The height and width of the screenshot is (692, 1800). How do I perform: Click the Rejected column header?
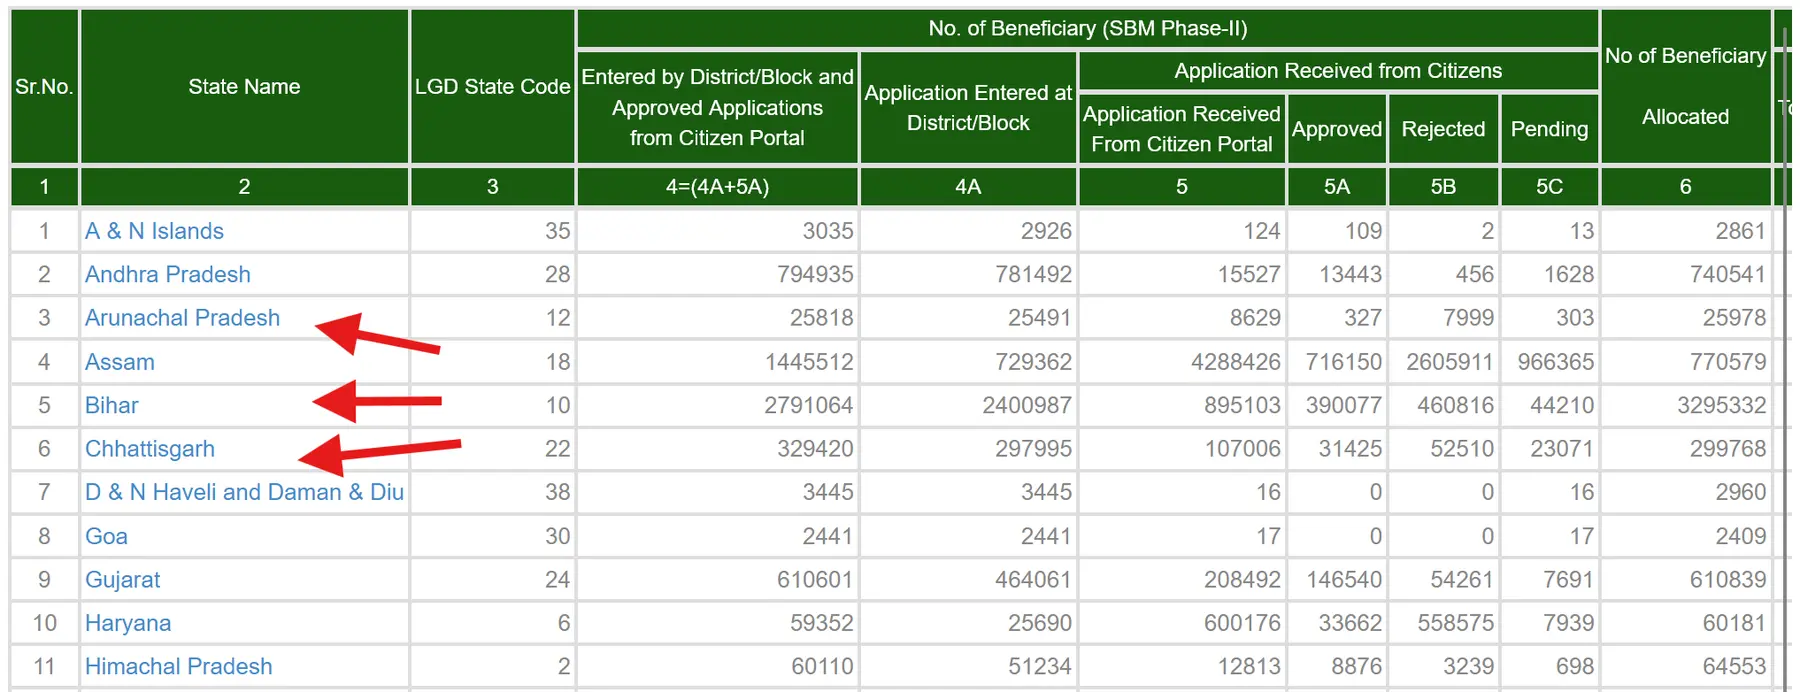(1443, 129)
